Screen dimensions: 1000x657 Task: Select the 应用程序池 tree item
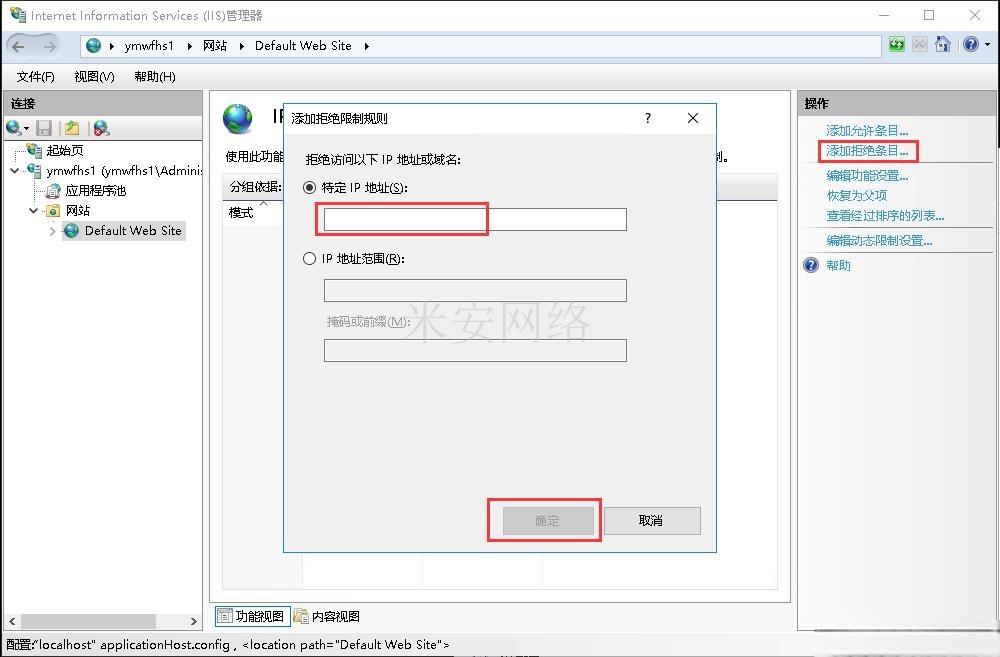[x=96, y=191]
